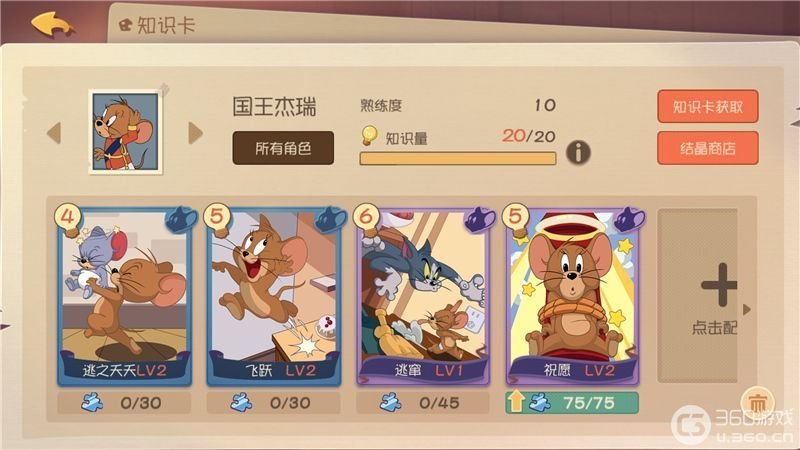The height and width of the screenshot is (450, 800).
Task: Open the 知识卡 tab
Action: 157,24
